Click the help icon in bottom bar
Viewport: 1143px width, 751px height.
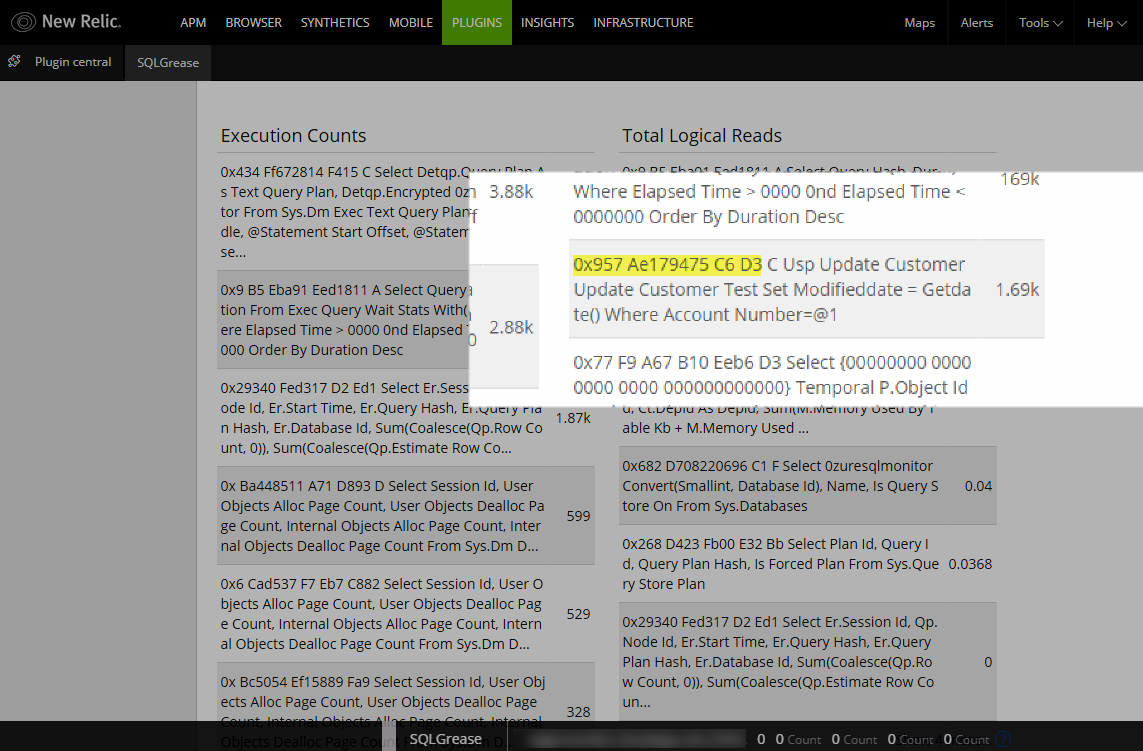pos(1004,739)
